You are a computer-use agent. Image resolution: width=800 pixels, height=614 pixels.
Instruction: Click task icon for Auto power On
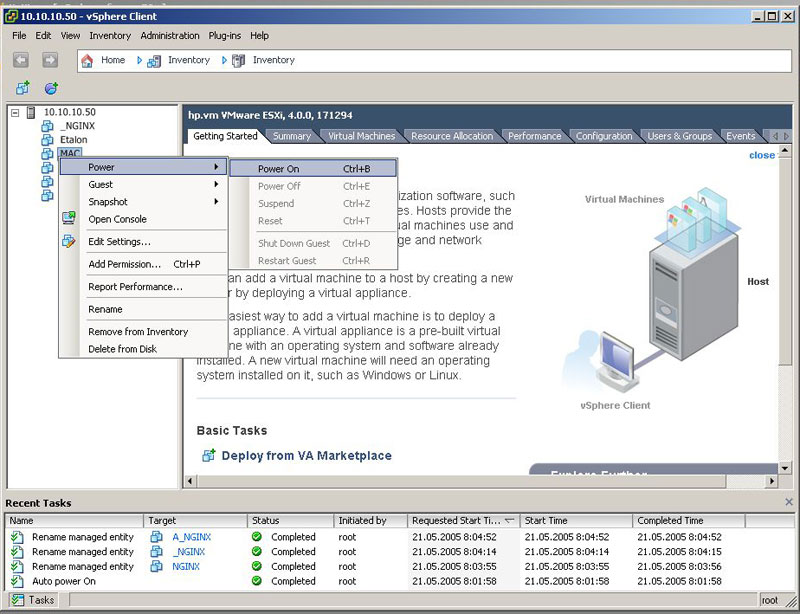click(x=17, y=581)
